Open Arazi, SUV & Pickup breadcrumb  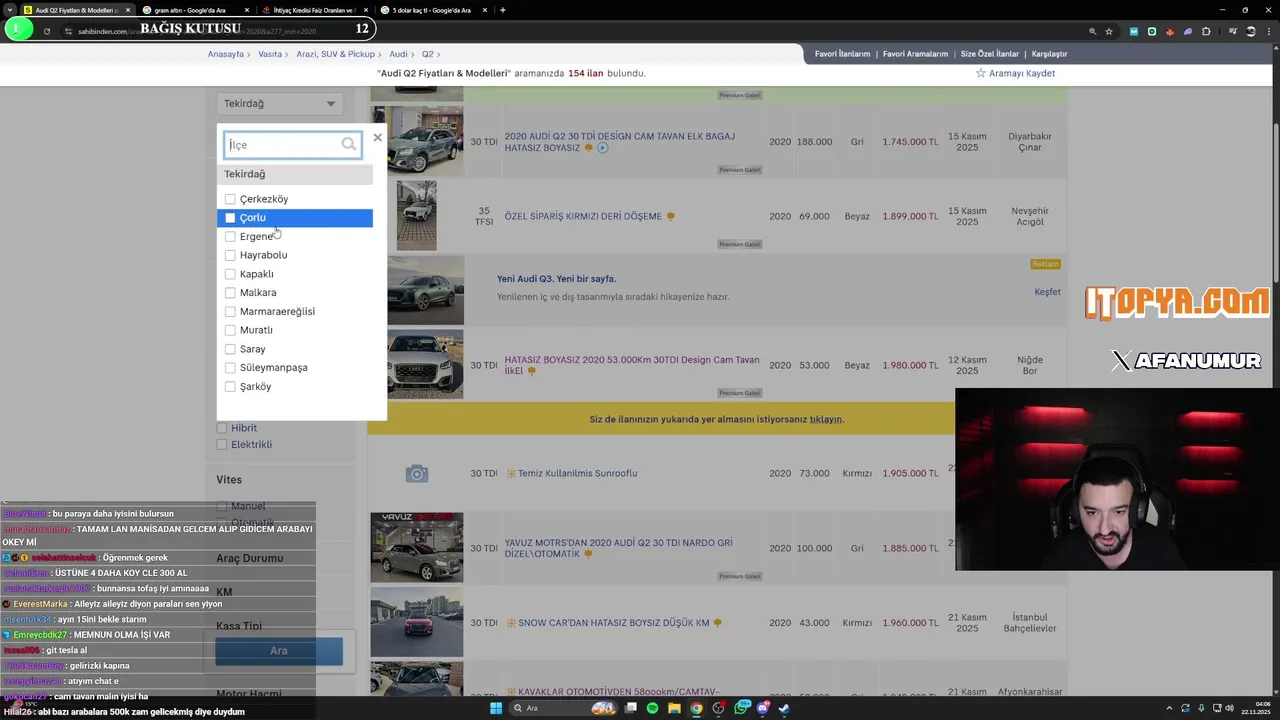click(336, 54)
